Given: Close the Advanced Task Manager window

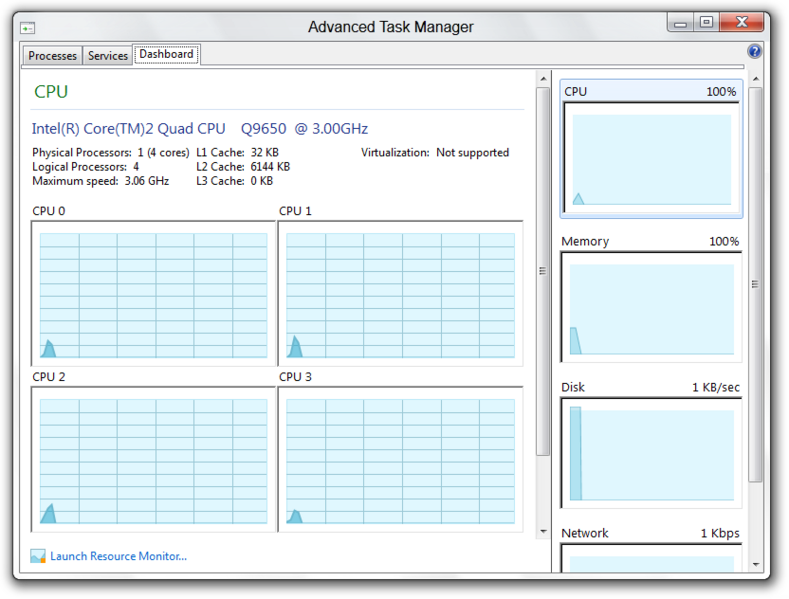Looking at the screenshot, I should click(x=743, y=23).
